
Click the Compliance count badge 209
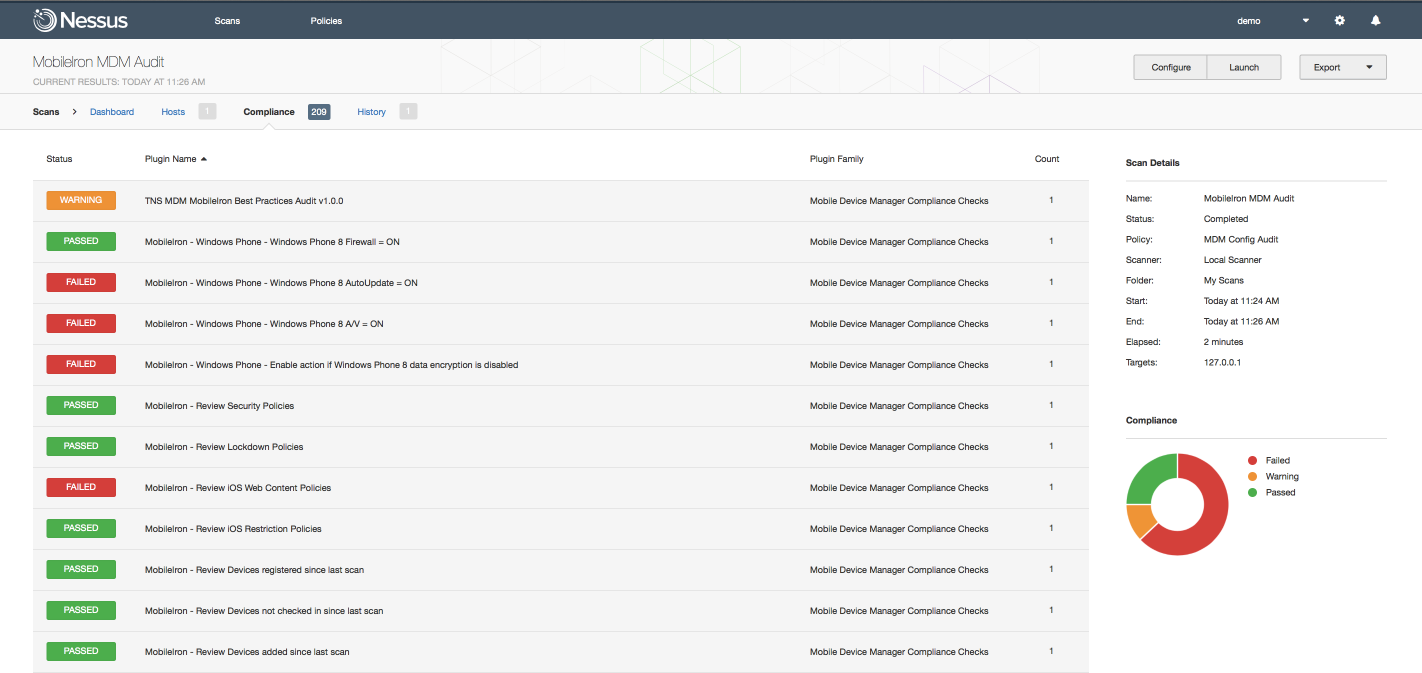click(x=319, y=112)
